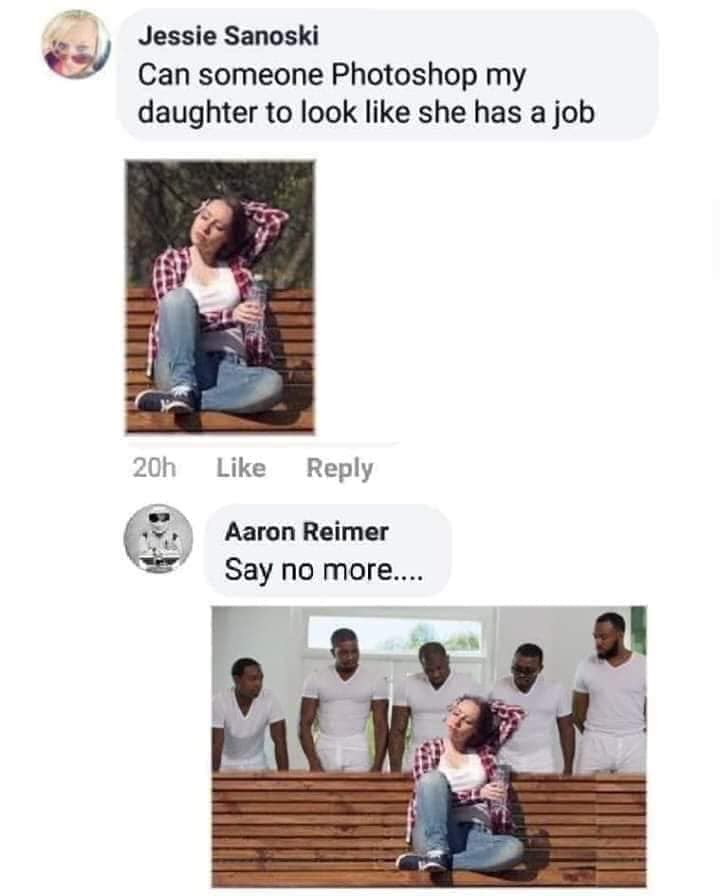Open Jessie Sanoski's profile picture
Image resolution: width=720 pixels, height=896 pixels.
point(77,45)
